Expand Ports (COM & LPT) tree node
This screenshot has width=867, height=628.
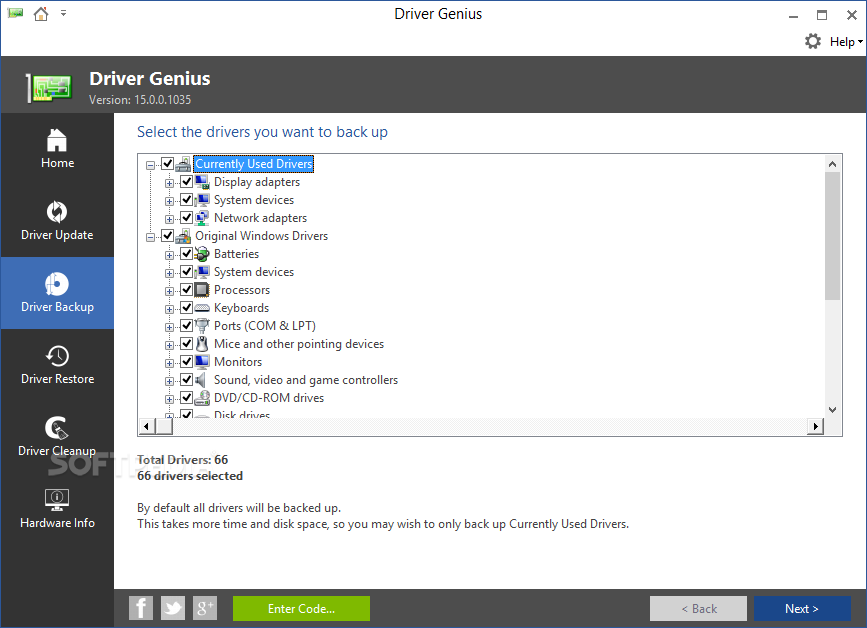click(169, 327)
